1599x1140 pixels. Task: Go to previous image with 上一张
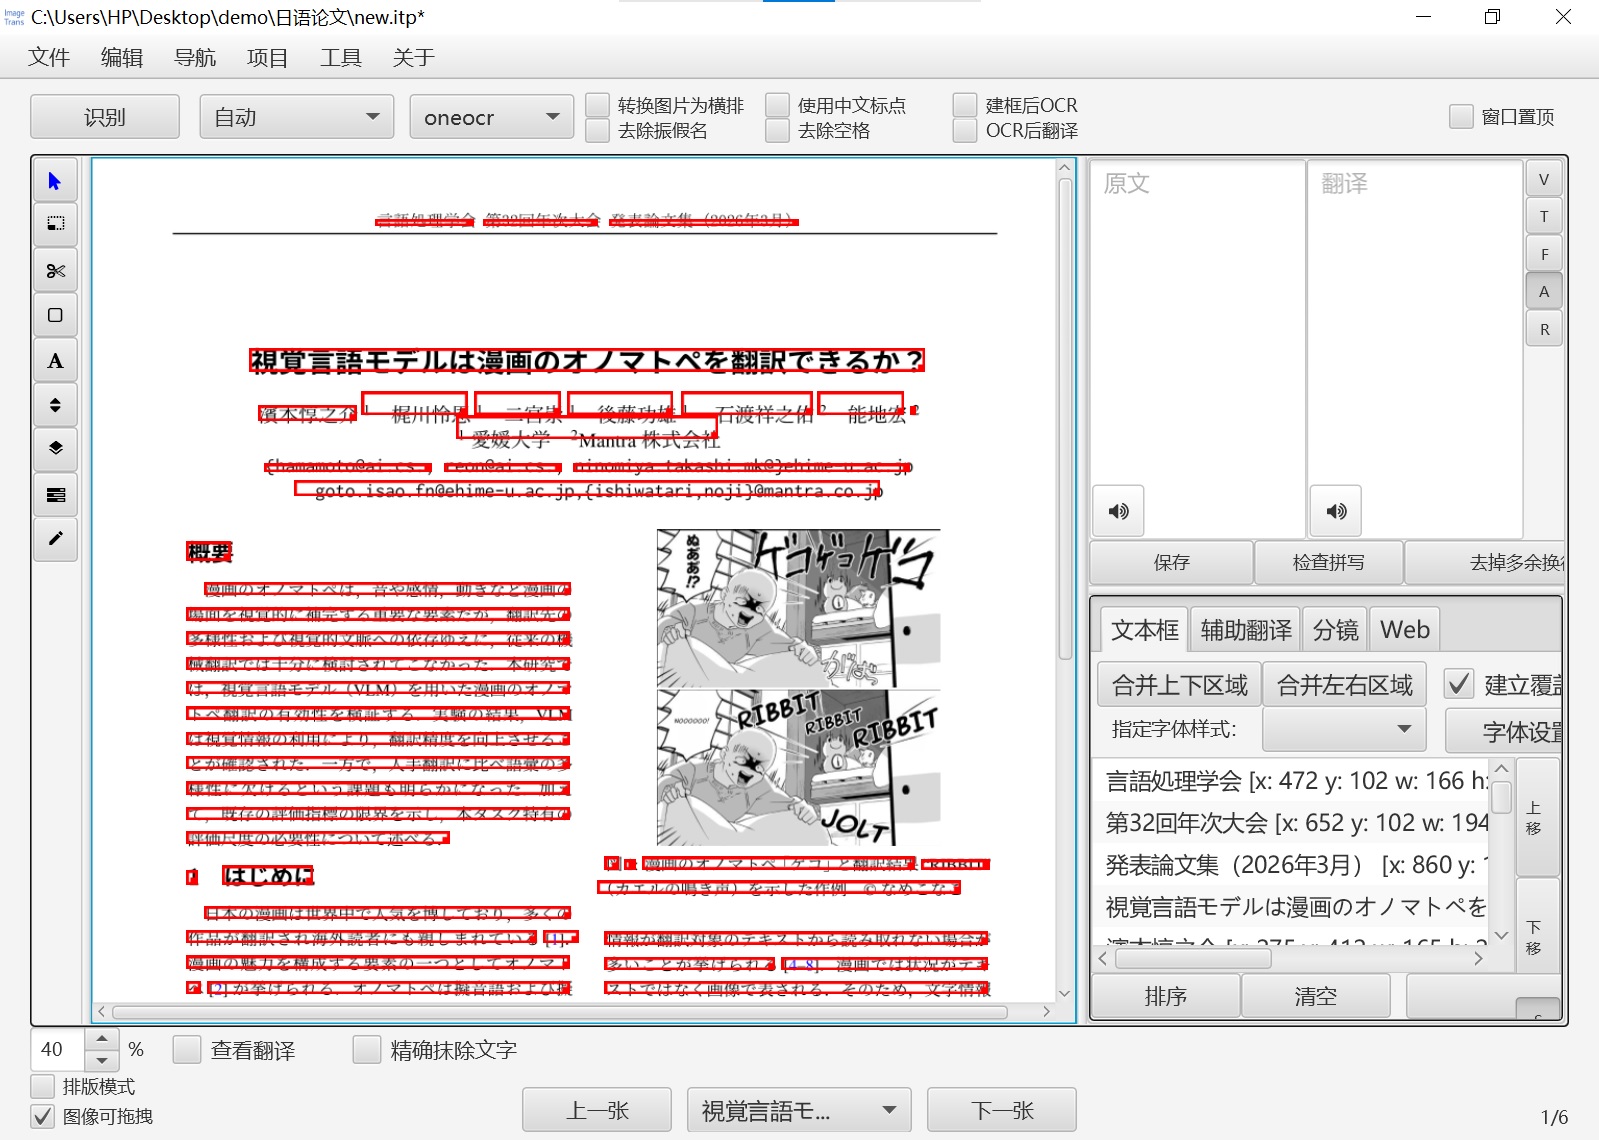tap(597, 1110)
